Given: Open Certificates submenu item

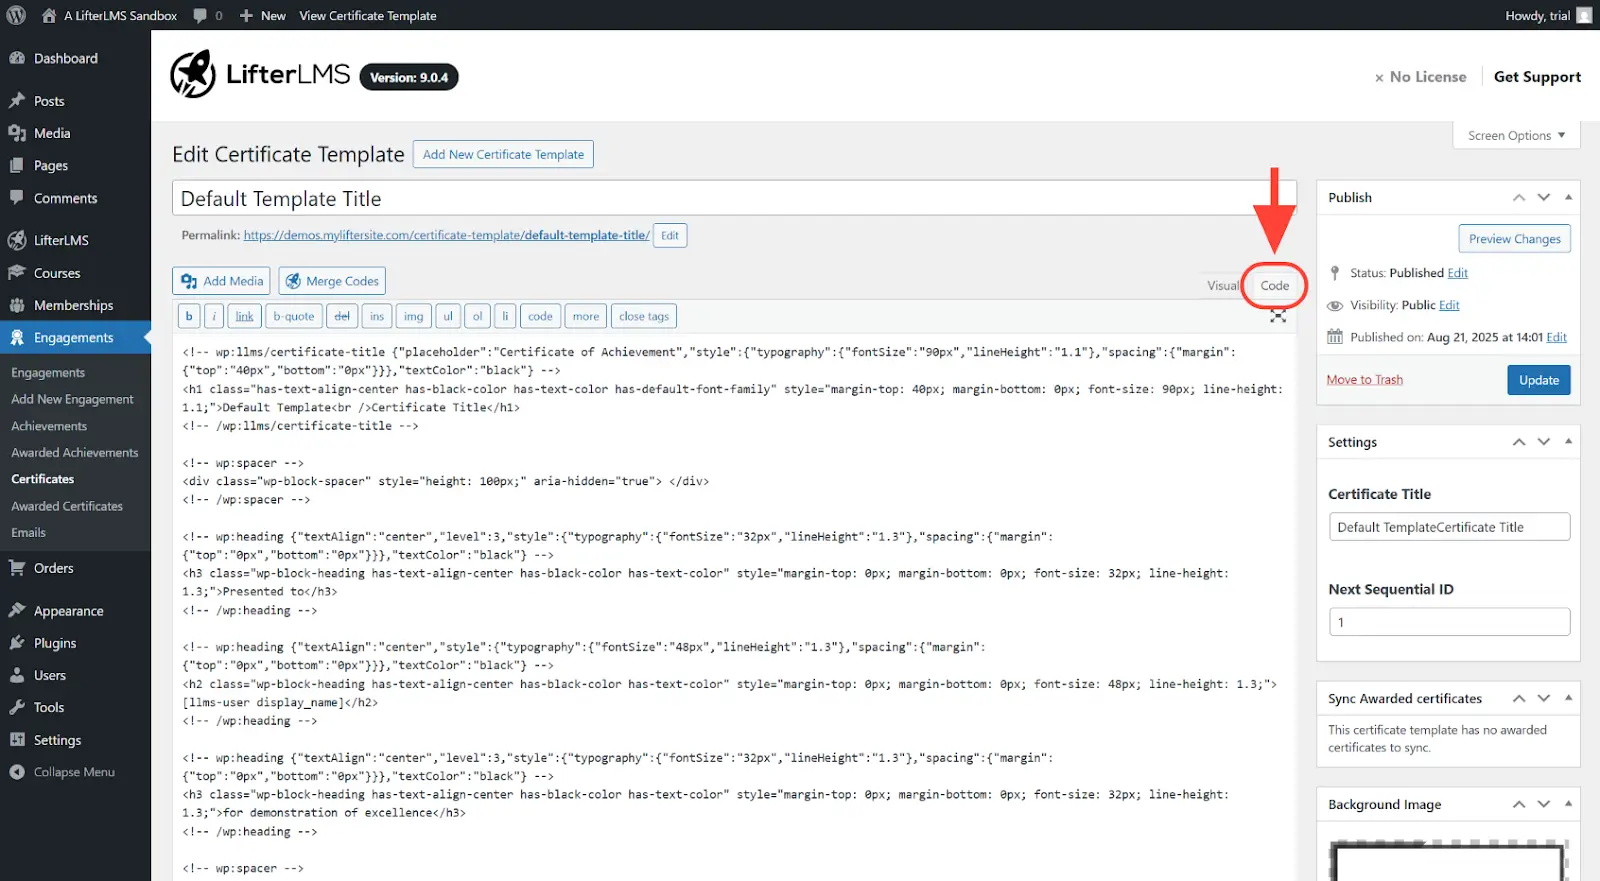Looking at the screenshot, I should [43, 479].
